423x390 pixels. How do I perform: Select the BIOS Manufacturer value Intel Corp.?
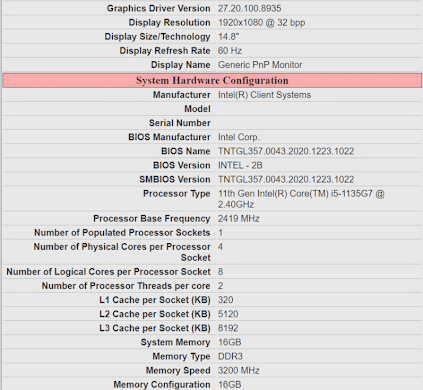(239, 137)
